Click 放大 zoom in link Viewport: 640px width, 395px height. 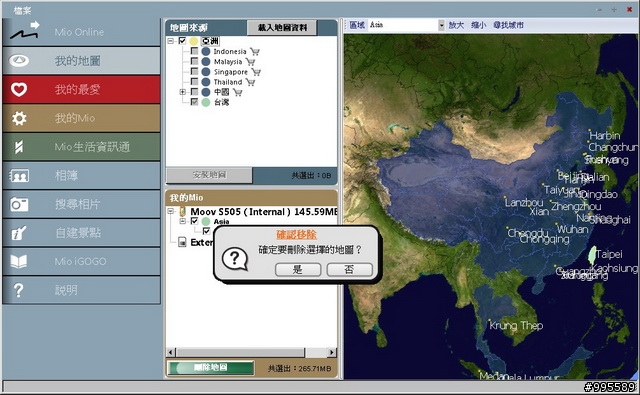click(x=456, y=25)
